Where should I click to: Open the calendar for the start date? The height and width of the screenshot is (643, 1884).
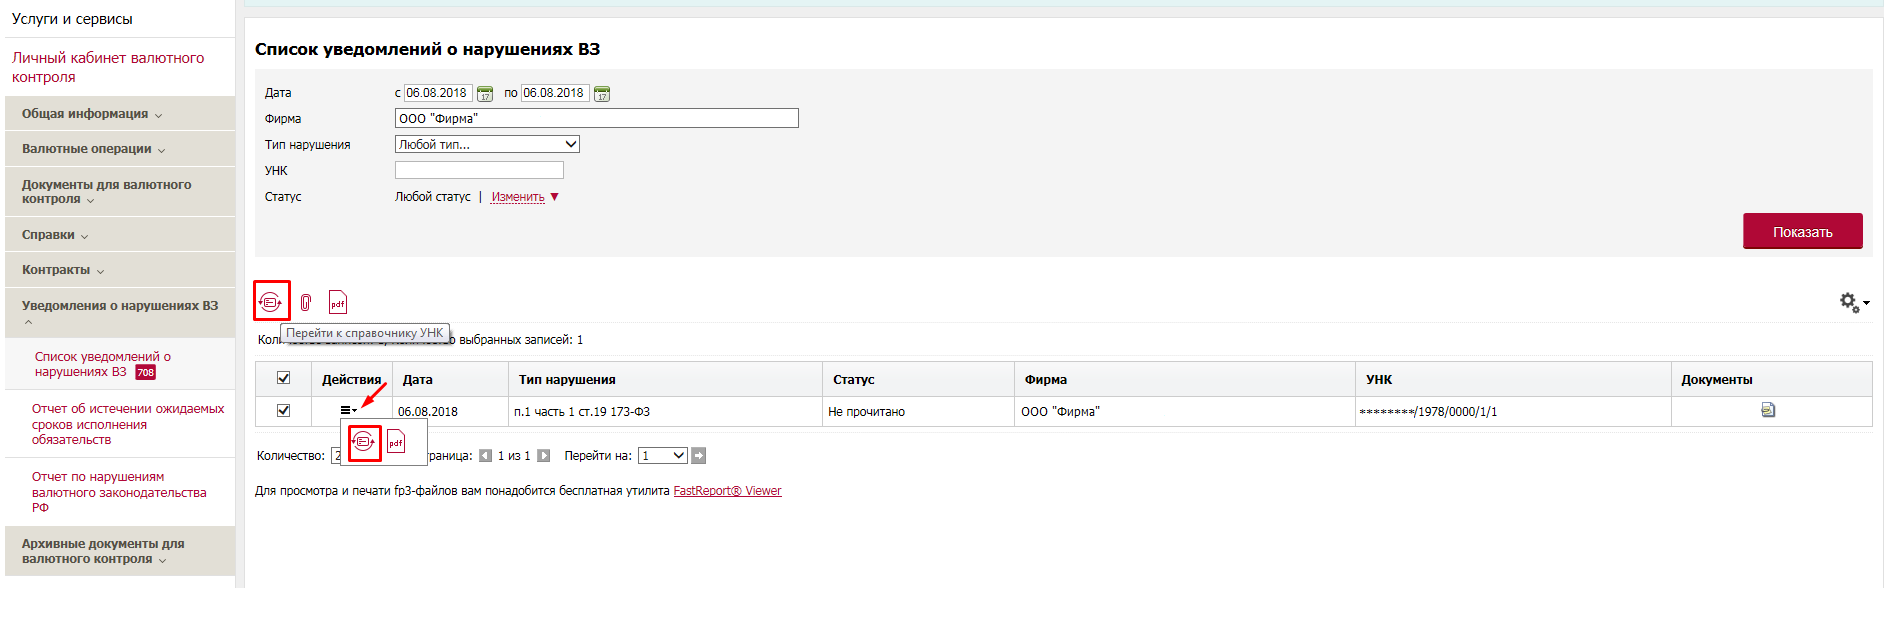(485, 93)
